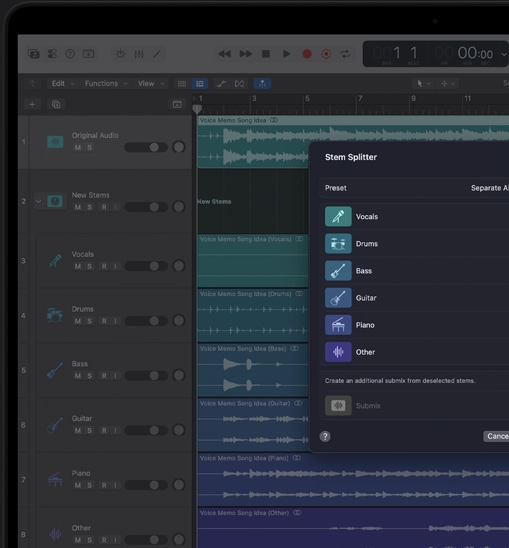The width and height of the screenshot is (509, 548).
Task: Open Smart Controls dial icon
Action: [x=120, y=54]
